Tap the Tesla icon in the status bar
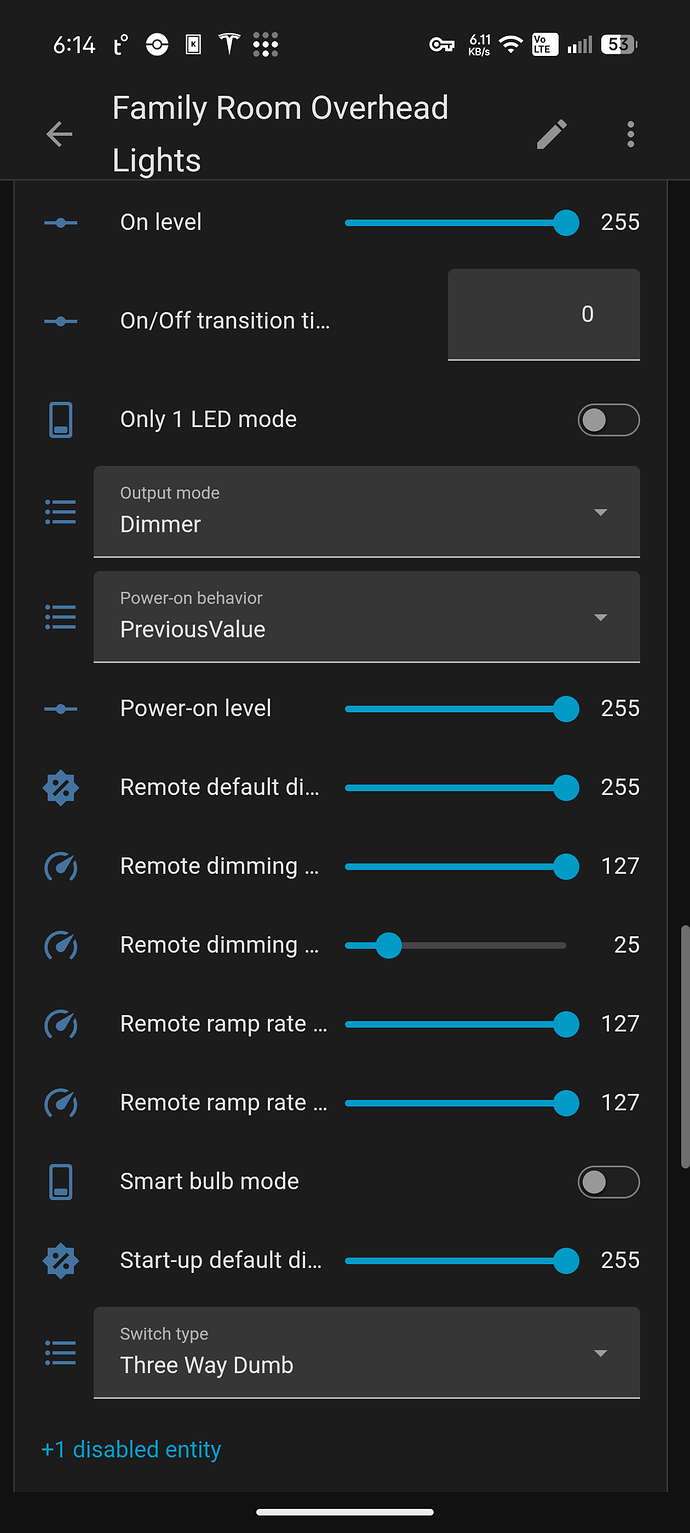This screenshot has height=1533, width=690. point(229,44)
